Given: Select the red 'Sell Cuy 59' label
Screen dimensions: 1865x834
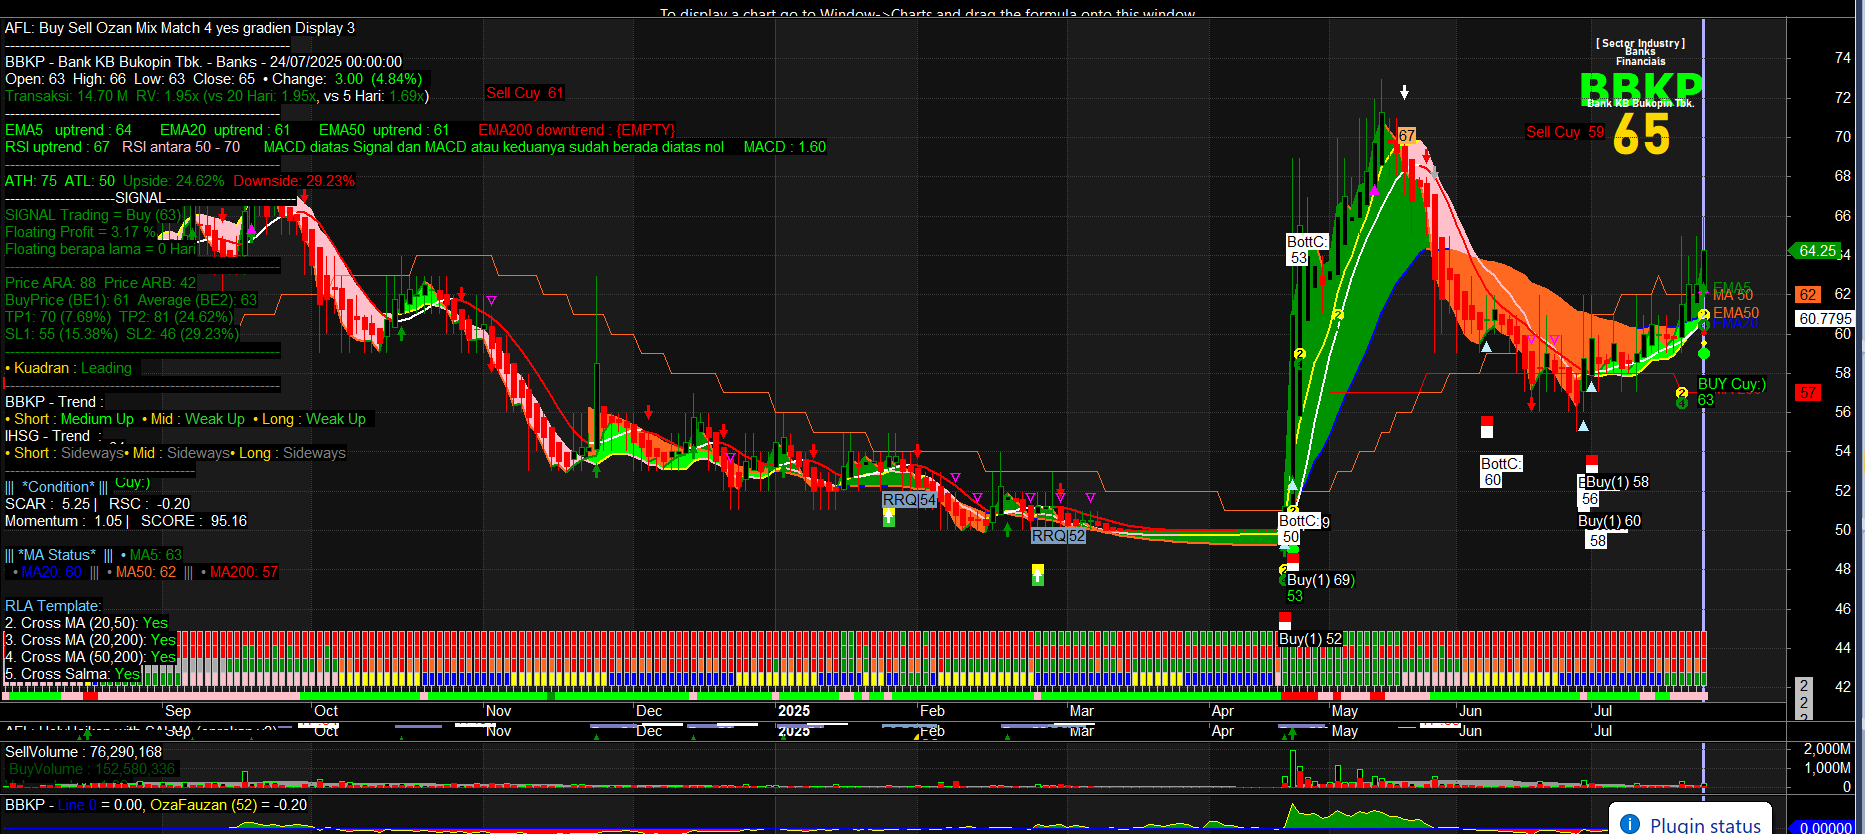Looking at the screenshot, I should click(x=1565, y=131).
